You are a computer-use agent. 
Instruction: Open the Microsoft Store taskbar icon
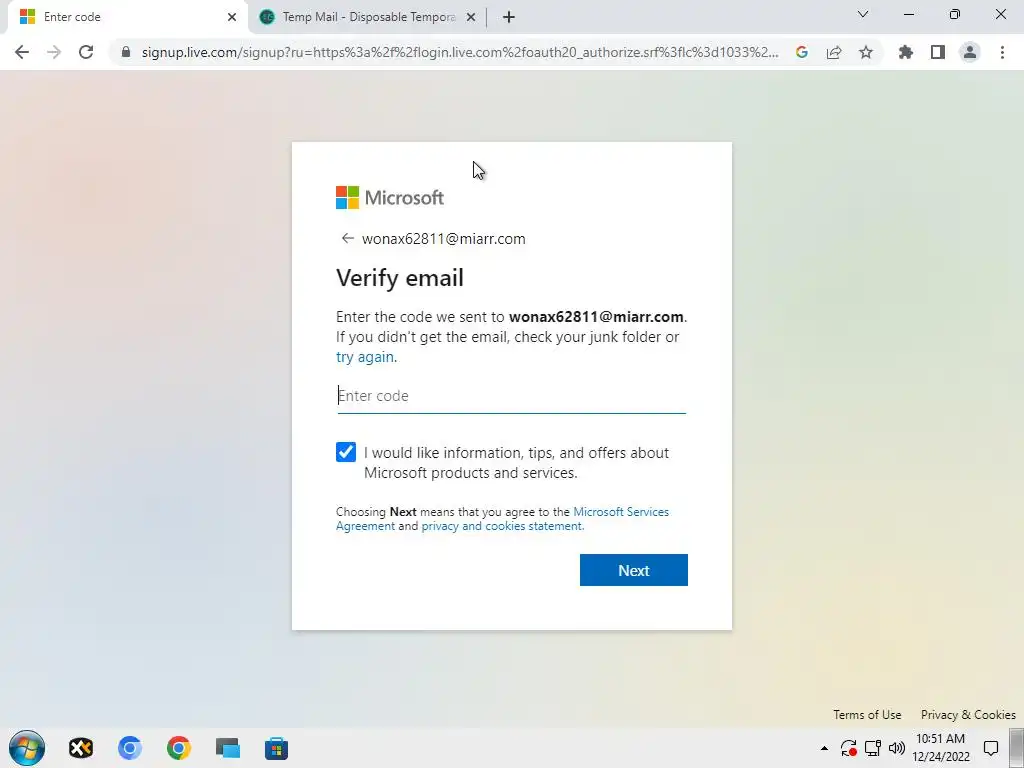pos(276,748)
